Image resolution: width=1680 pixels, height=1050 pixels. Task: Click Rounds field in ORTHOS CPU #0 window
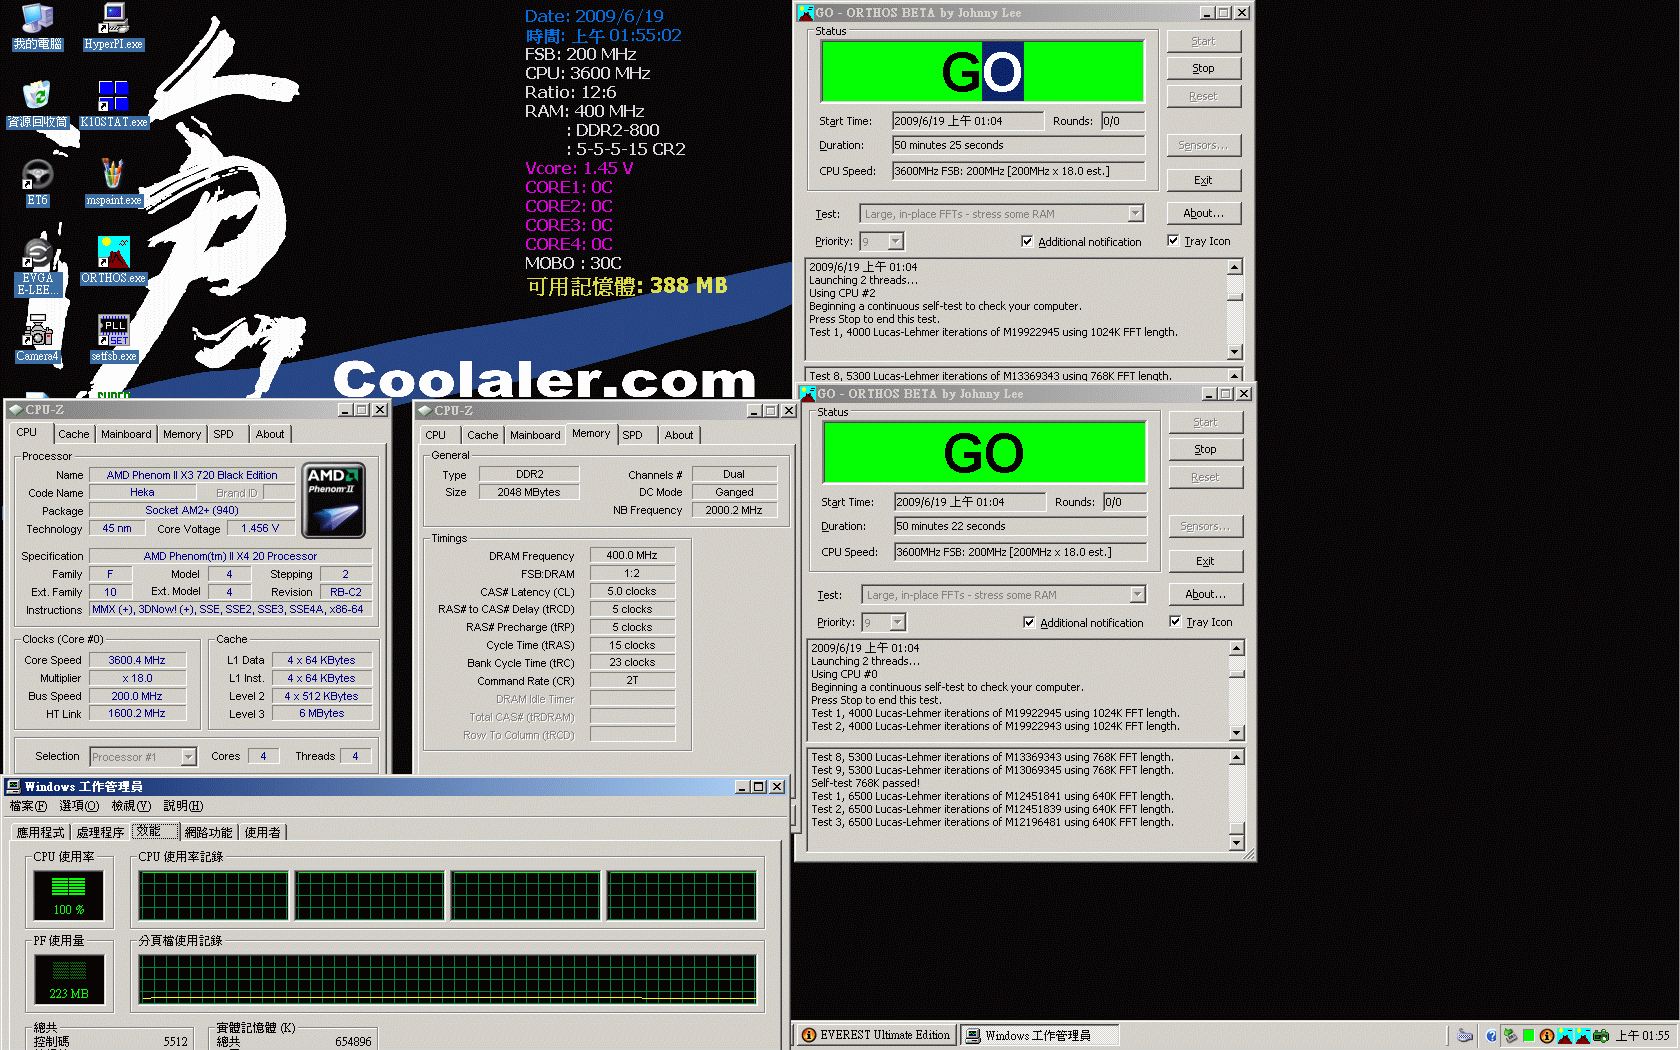(1124, 503)
